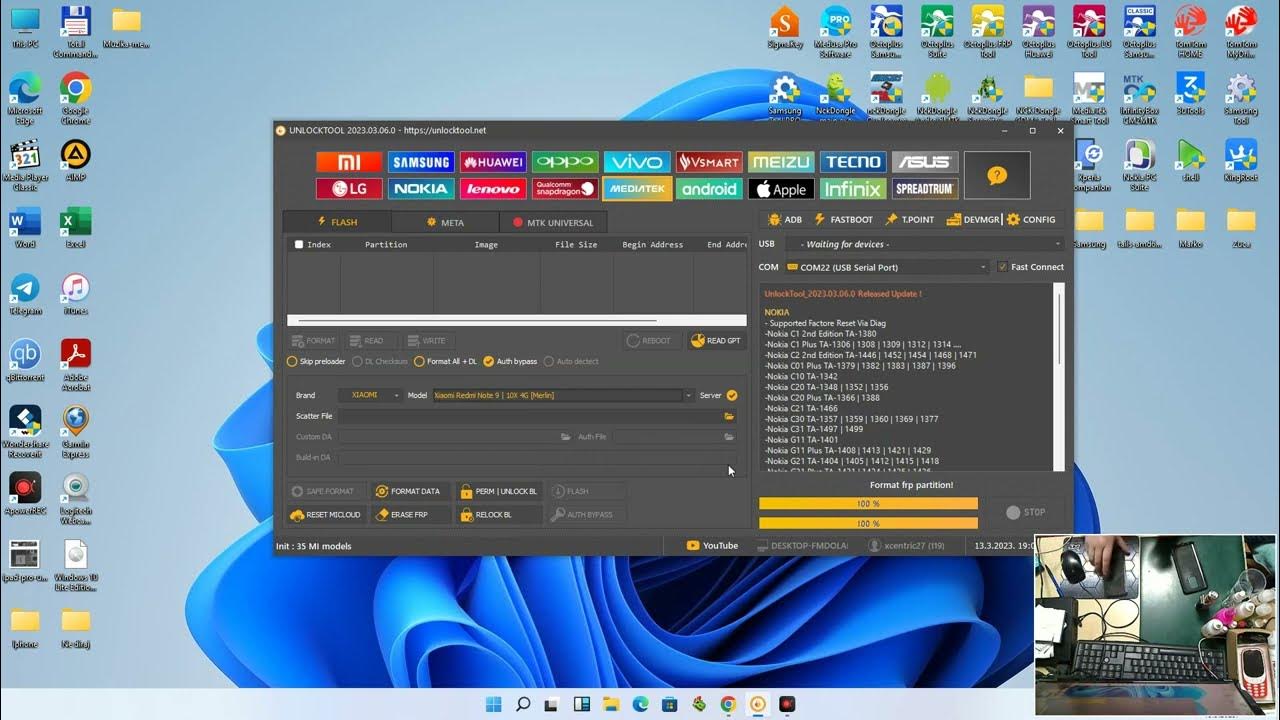Select the Vivo brand logo
The width and height of the screenshot is (1280, 720).
[637, 162]
